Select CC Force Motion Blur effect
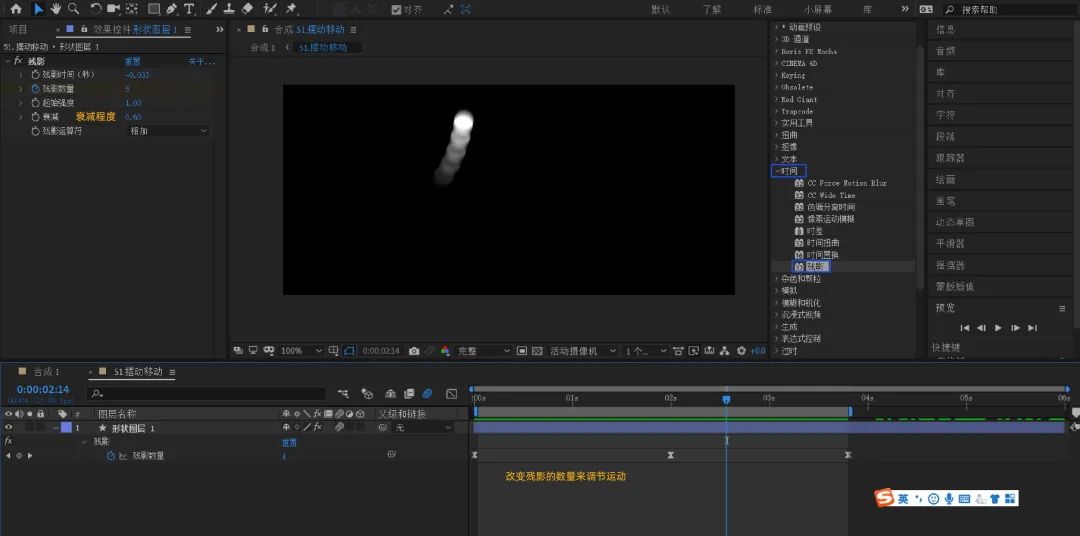The width and height of the screenshot is (1080, 536). [x=847, y=183]
